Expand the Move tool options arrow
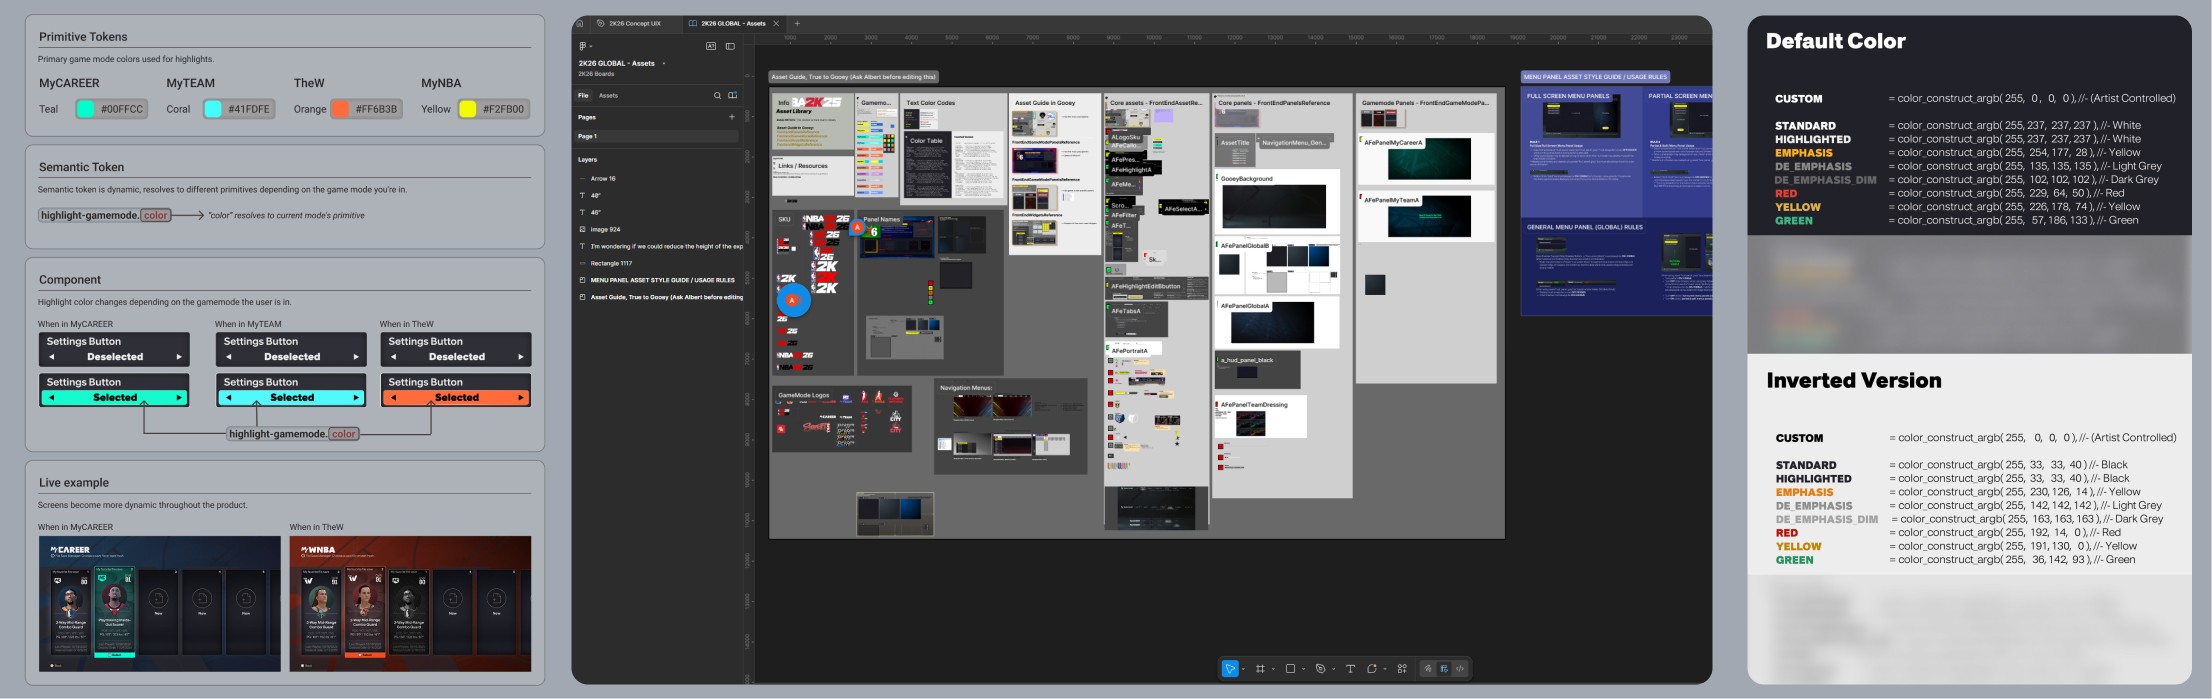 point(1243,669)
